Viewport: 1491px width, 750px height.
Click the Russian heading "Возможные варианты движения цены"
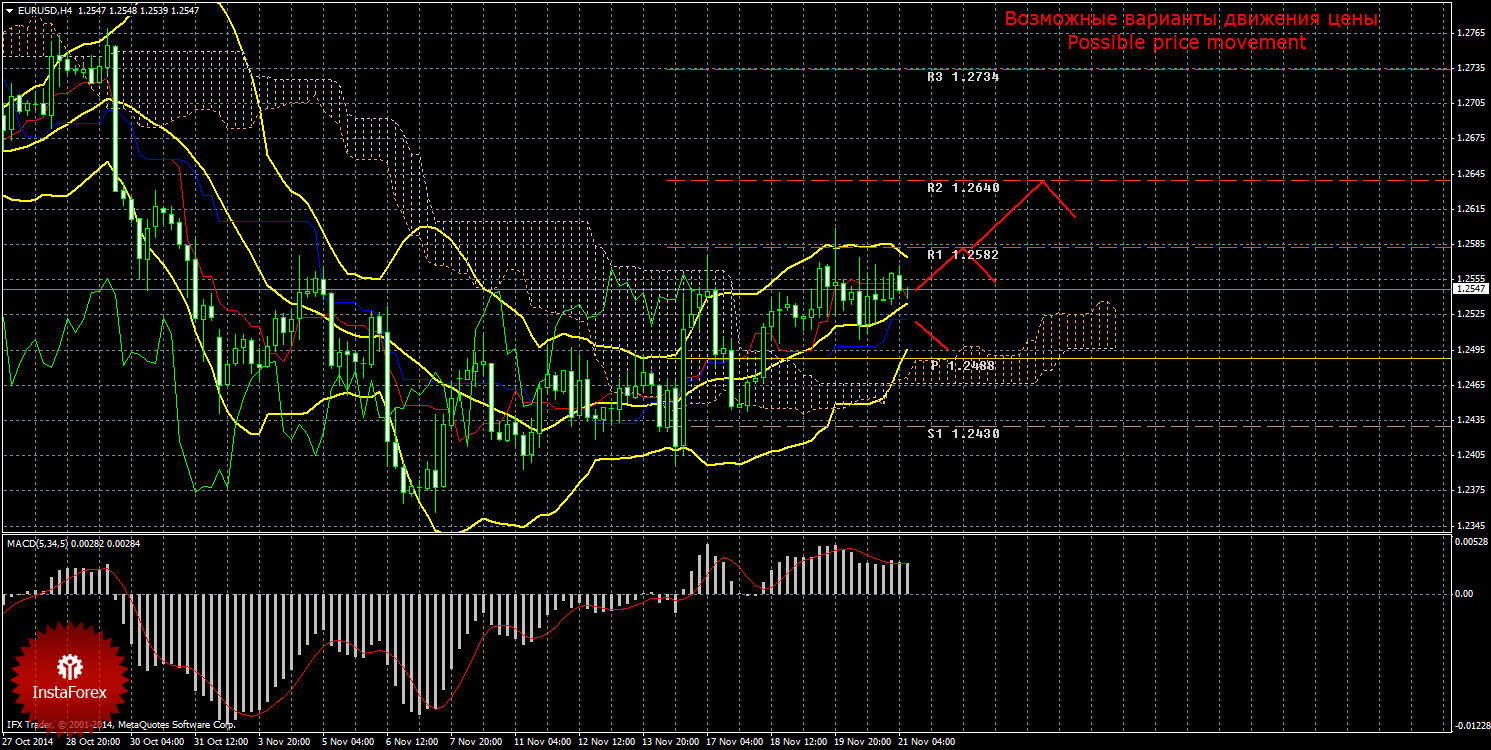[x=1191, y=19]
